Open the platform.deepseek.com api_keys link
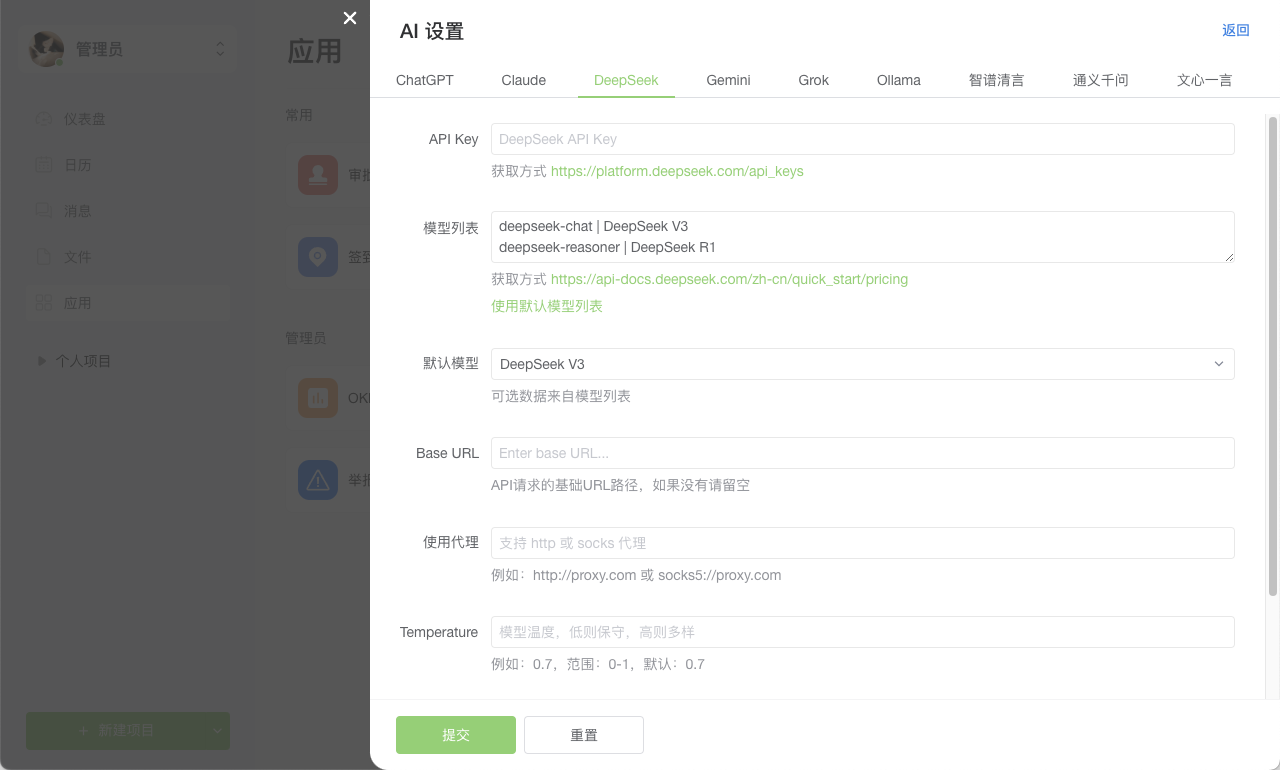This screenshot has height=770, width=1280. tap(677, 171)
